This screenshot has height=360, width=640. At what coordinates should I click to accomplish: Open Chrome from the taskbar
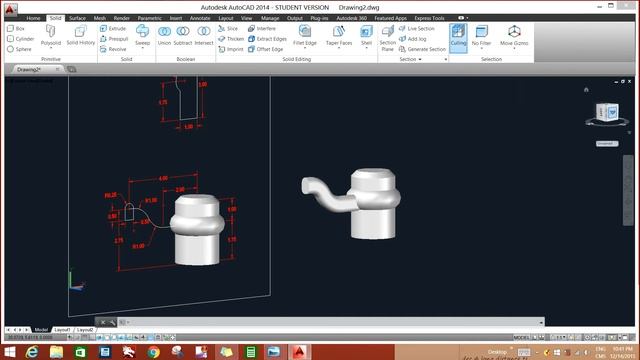153,352
